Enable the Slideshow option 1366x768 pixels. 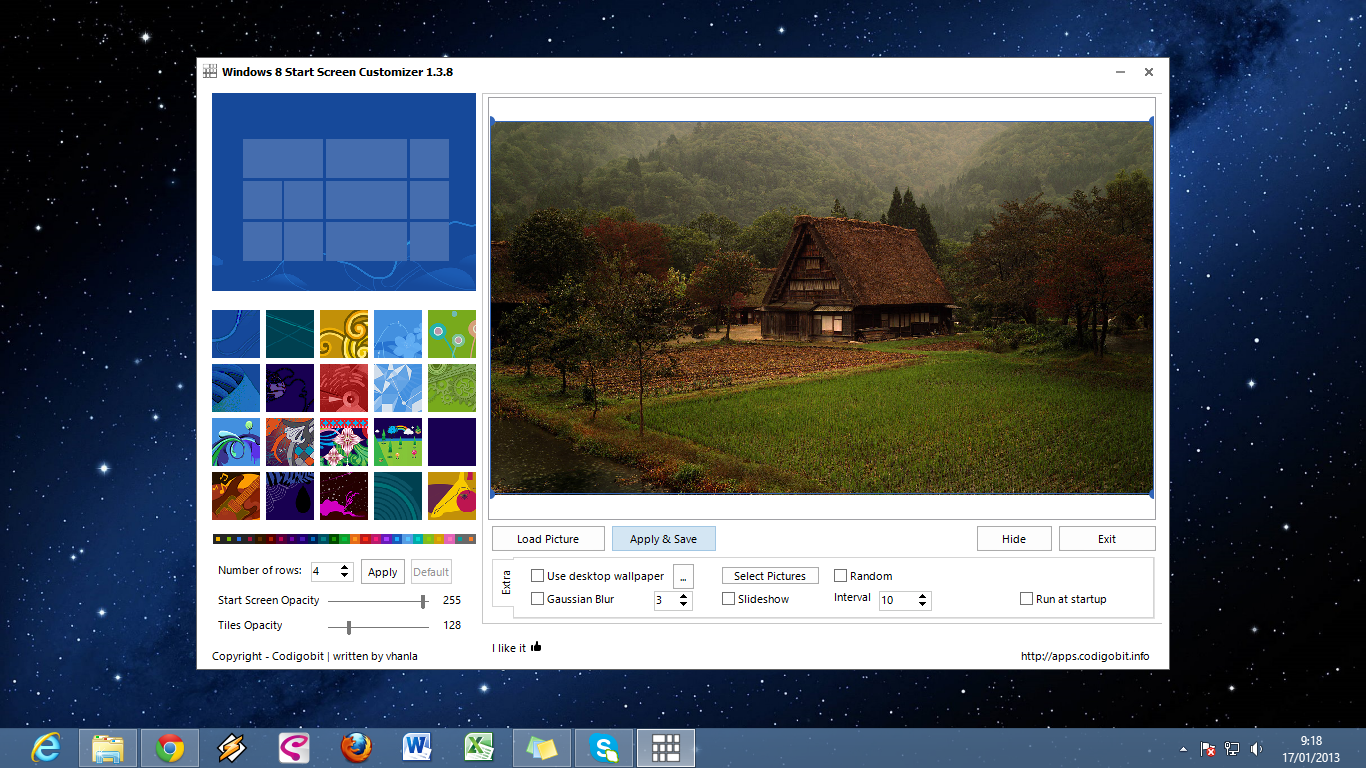(729, 598)
